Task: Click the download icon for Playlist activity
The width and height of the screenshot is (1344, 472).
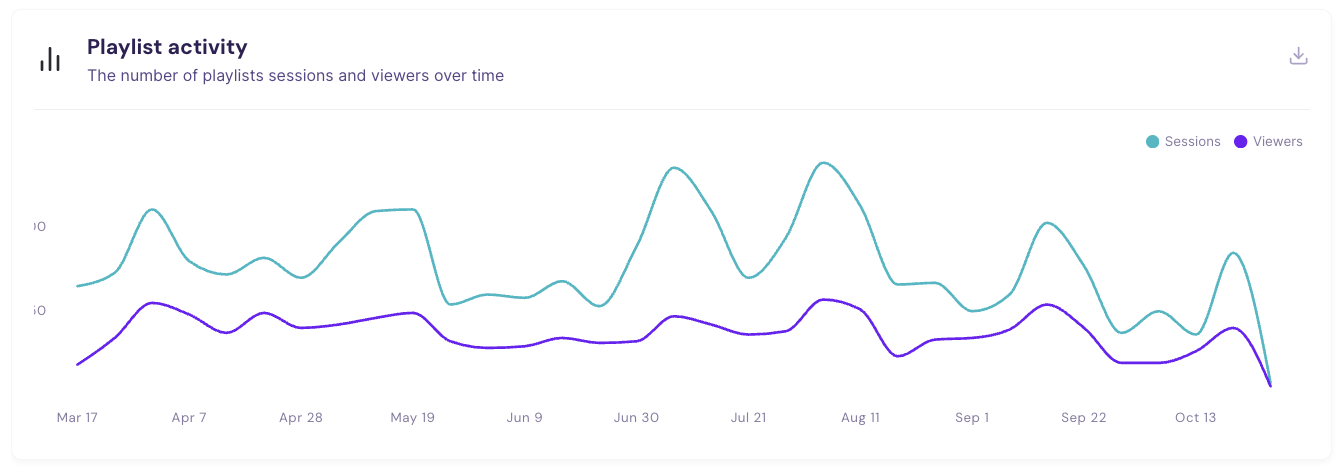Action: 1298,56
